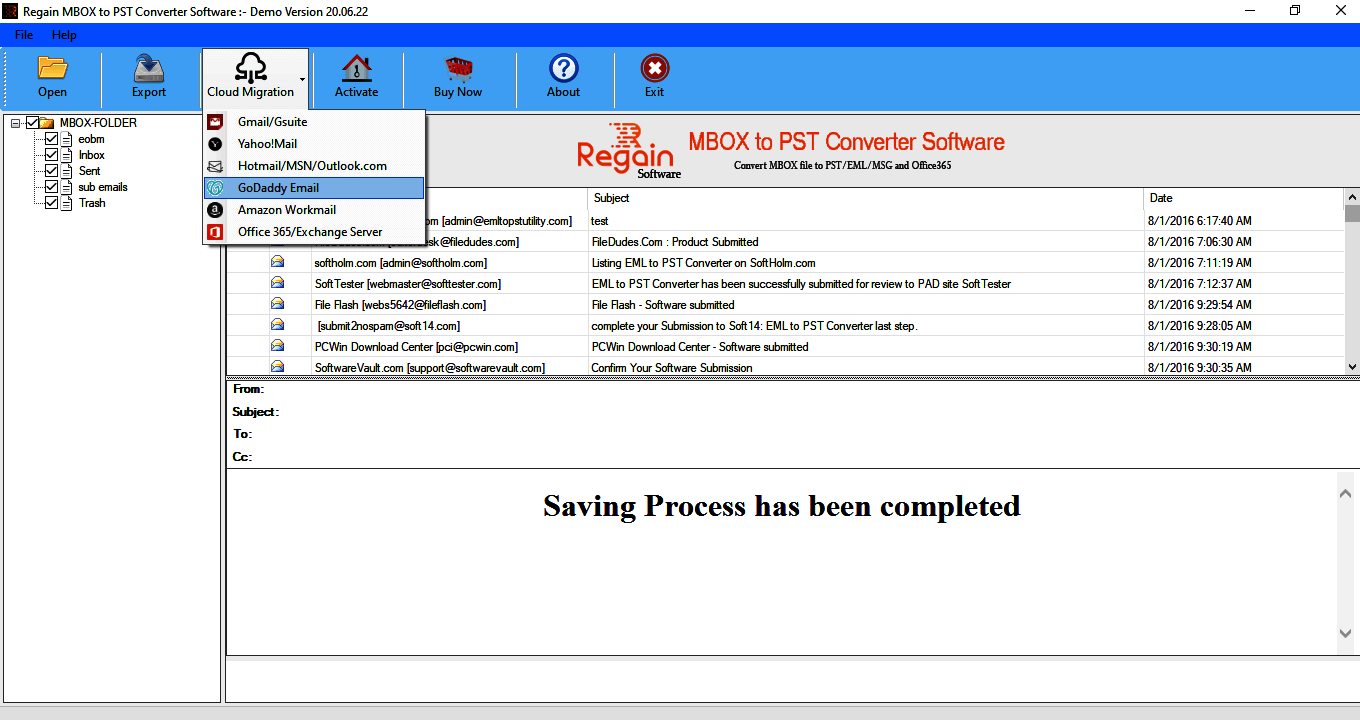This screenshot has height=720, width=1360.
Task: Click the envelope icon in the File Flash row
Action: tap(277, 304)
